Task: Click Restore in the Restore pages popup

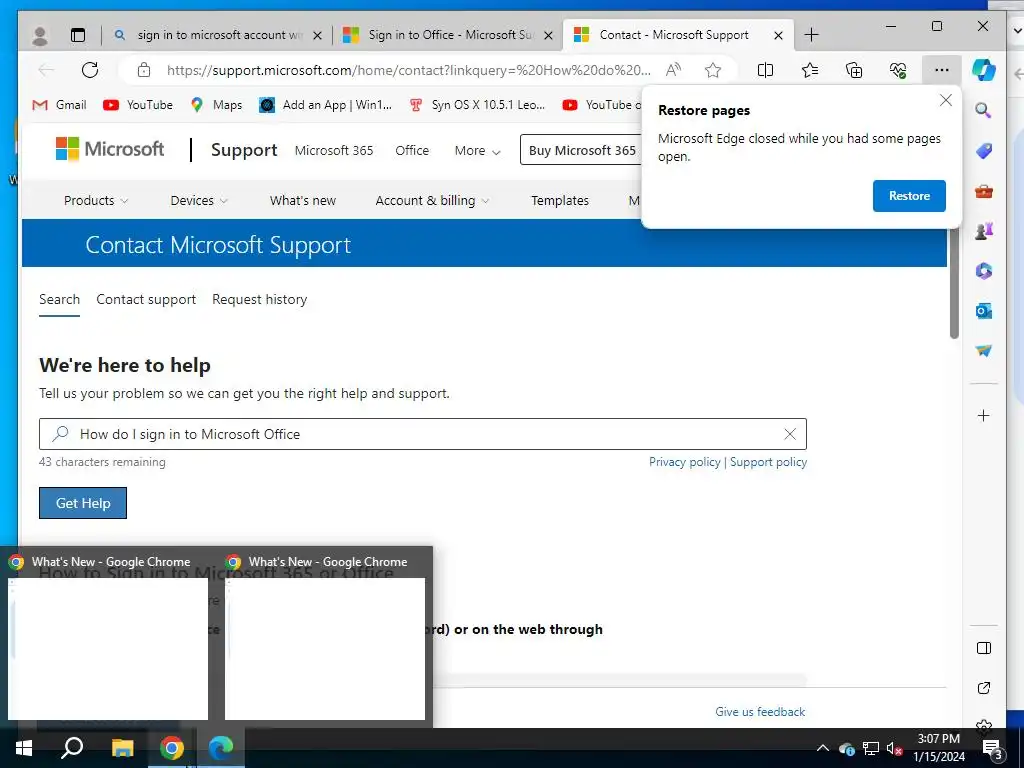Action: point(909,196)
